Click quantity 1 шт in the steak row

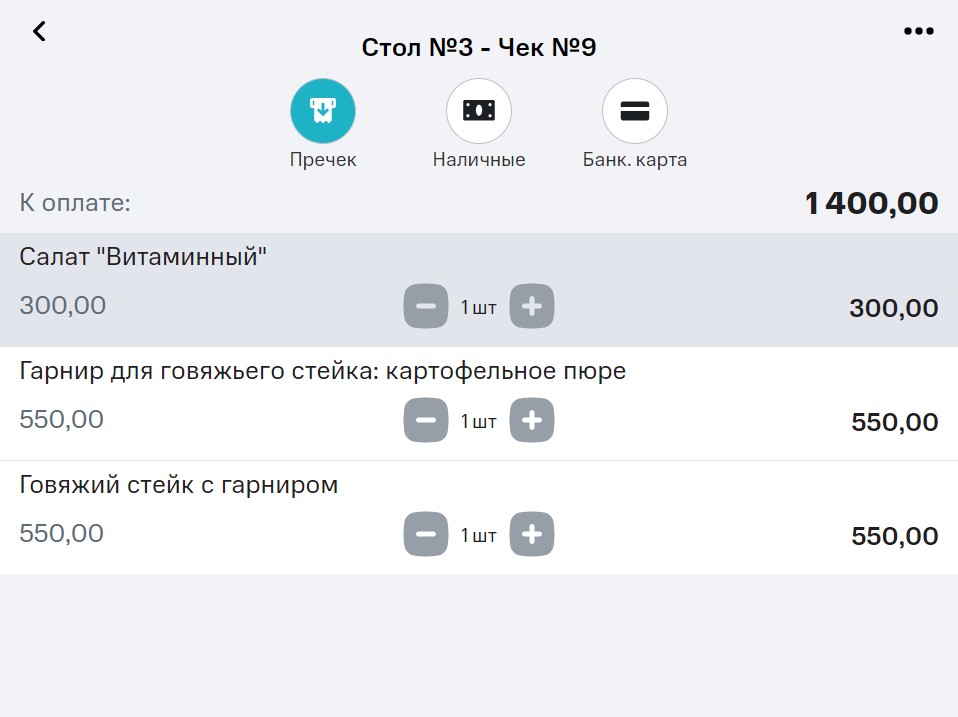(x=478, y=536)
